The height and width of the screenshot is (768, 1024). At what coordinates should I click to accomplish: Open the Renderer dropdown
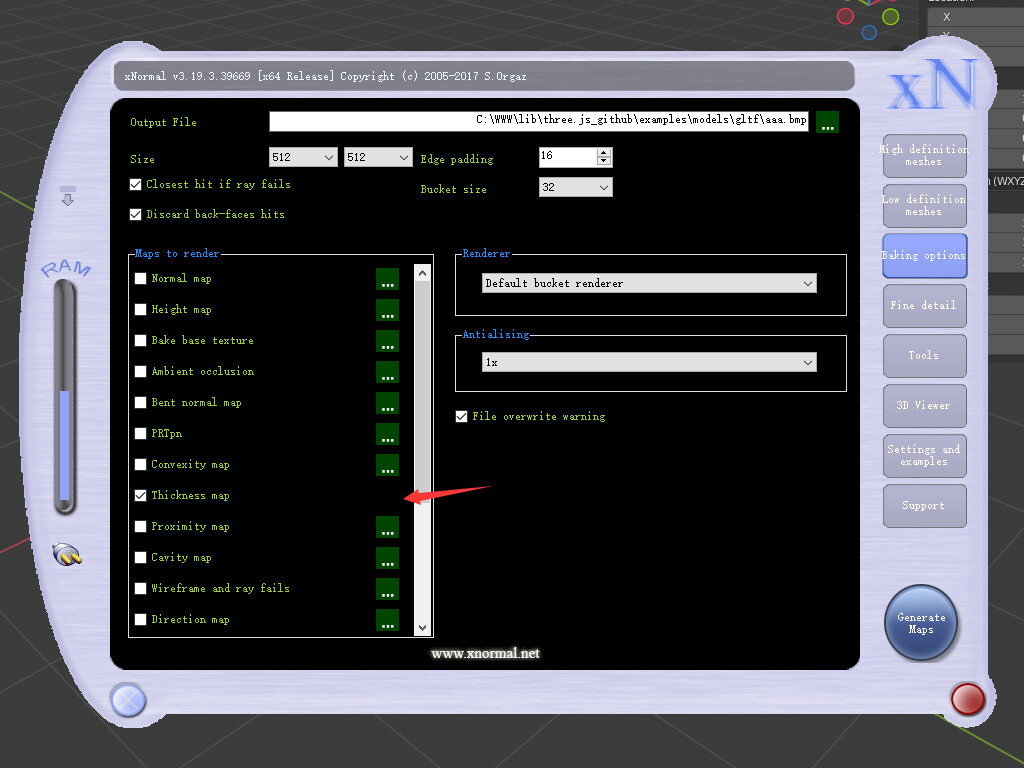(x=649, y=283)
